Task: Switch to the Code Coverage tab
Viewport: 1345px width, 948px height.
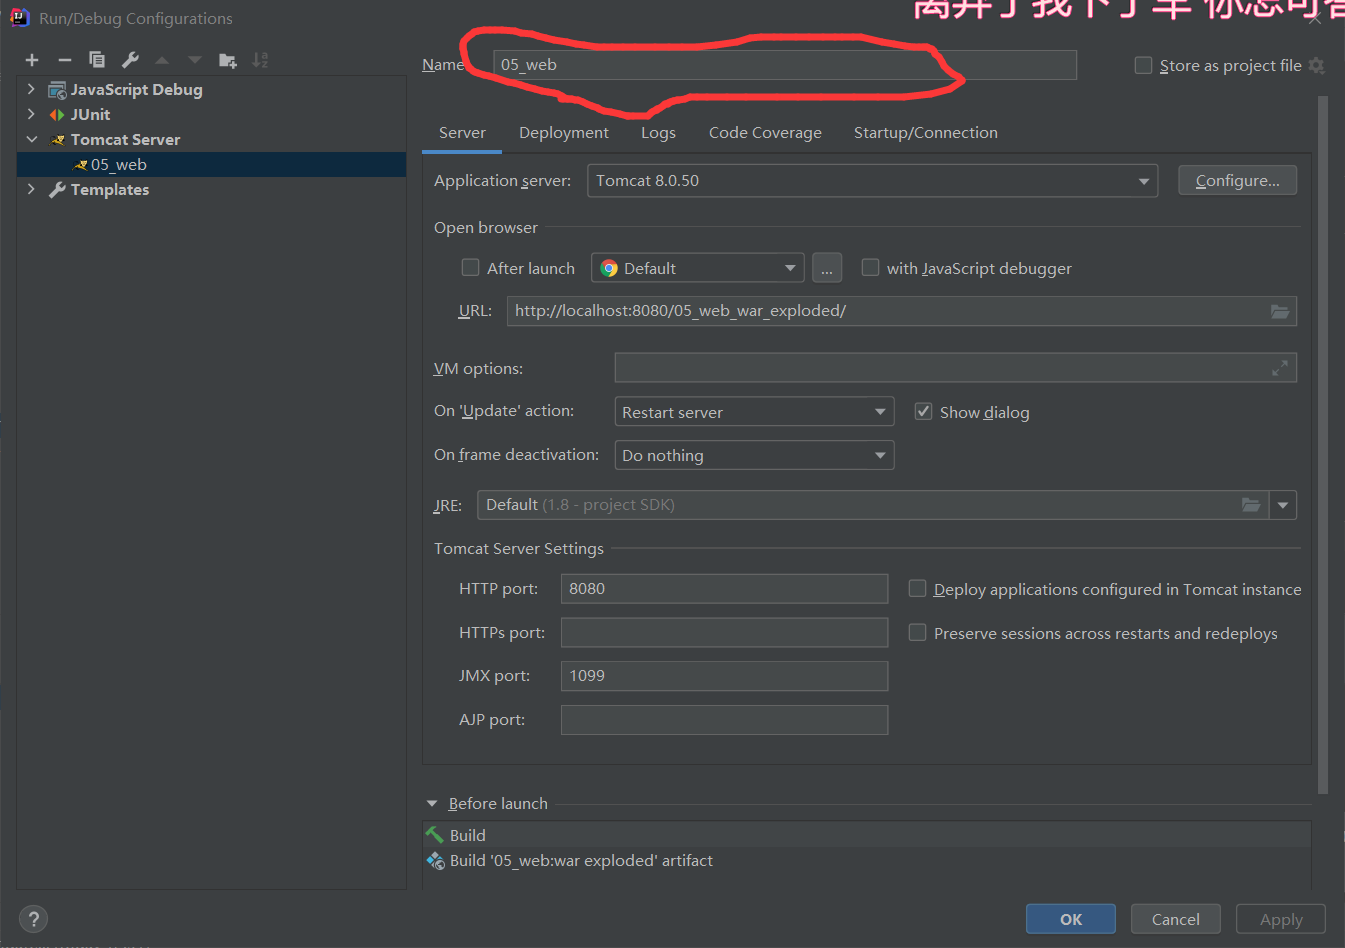Action: 765,133
